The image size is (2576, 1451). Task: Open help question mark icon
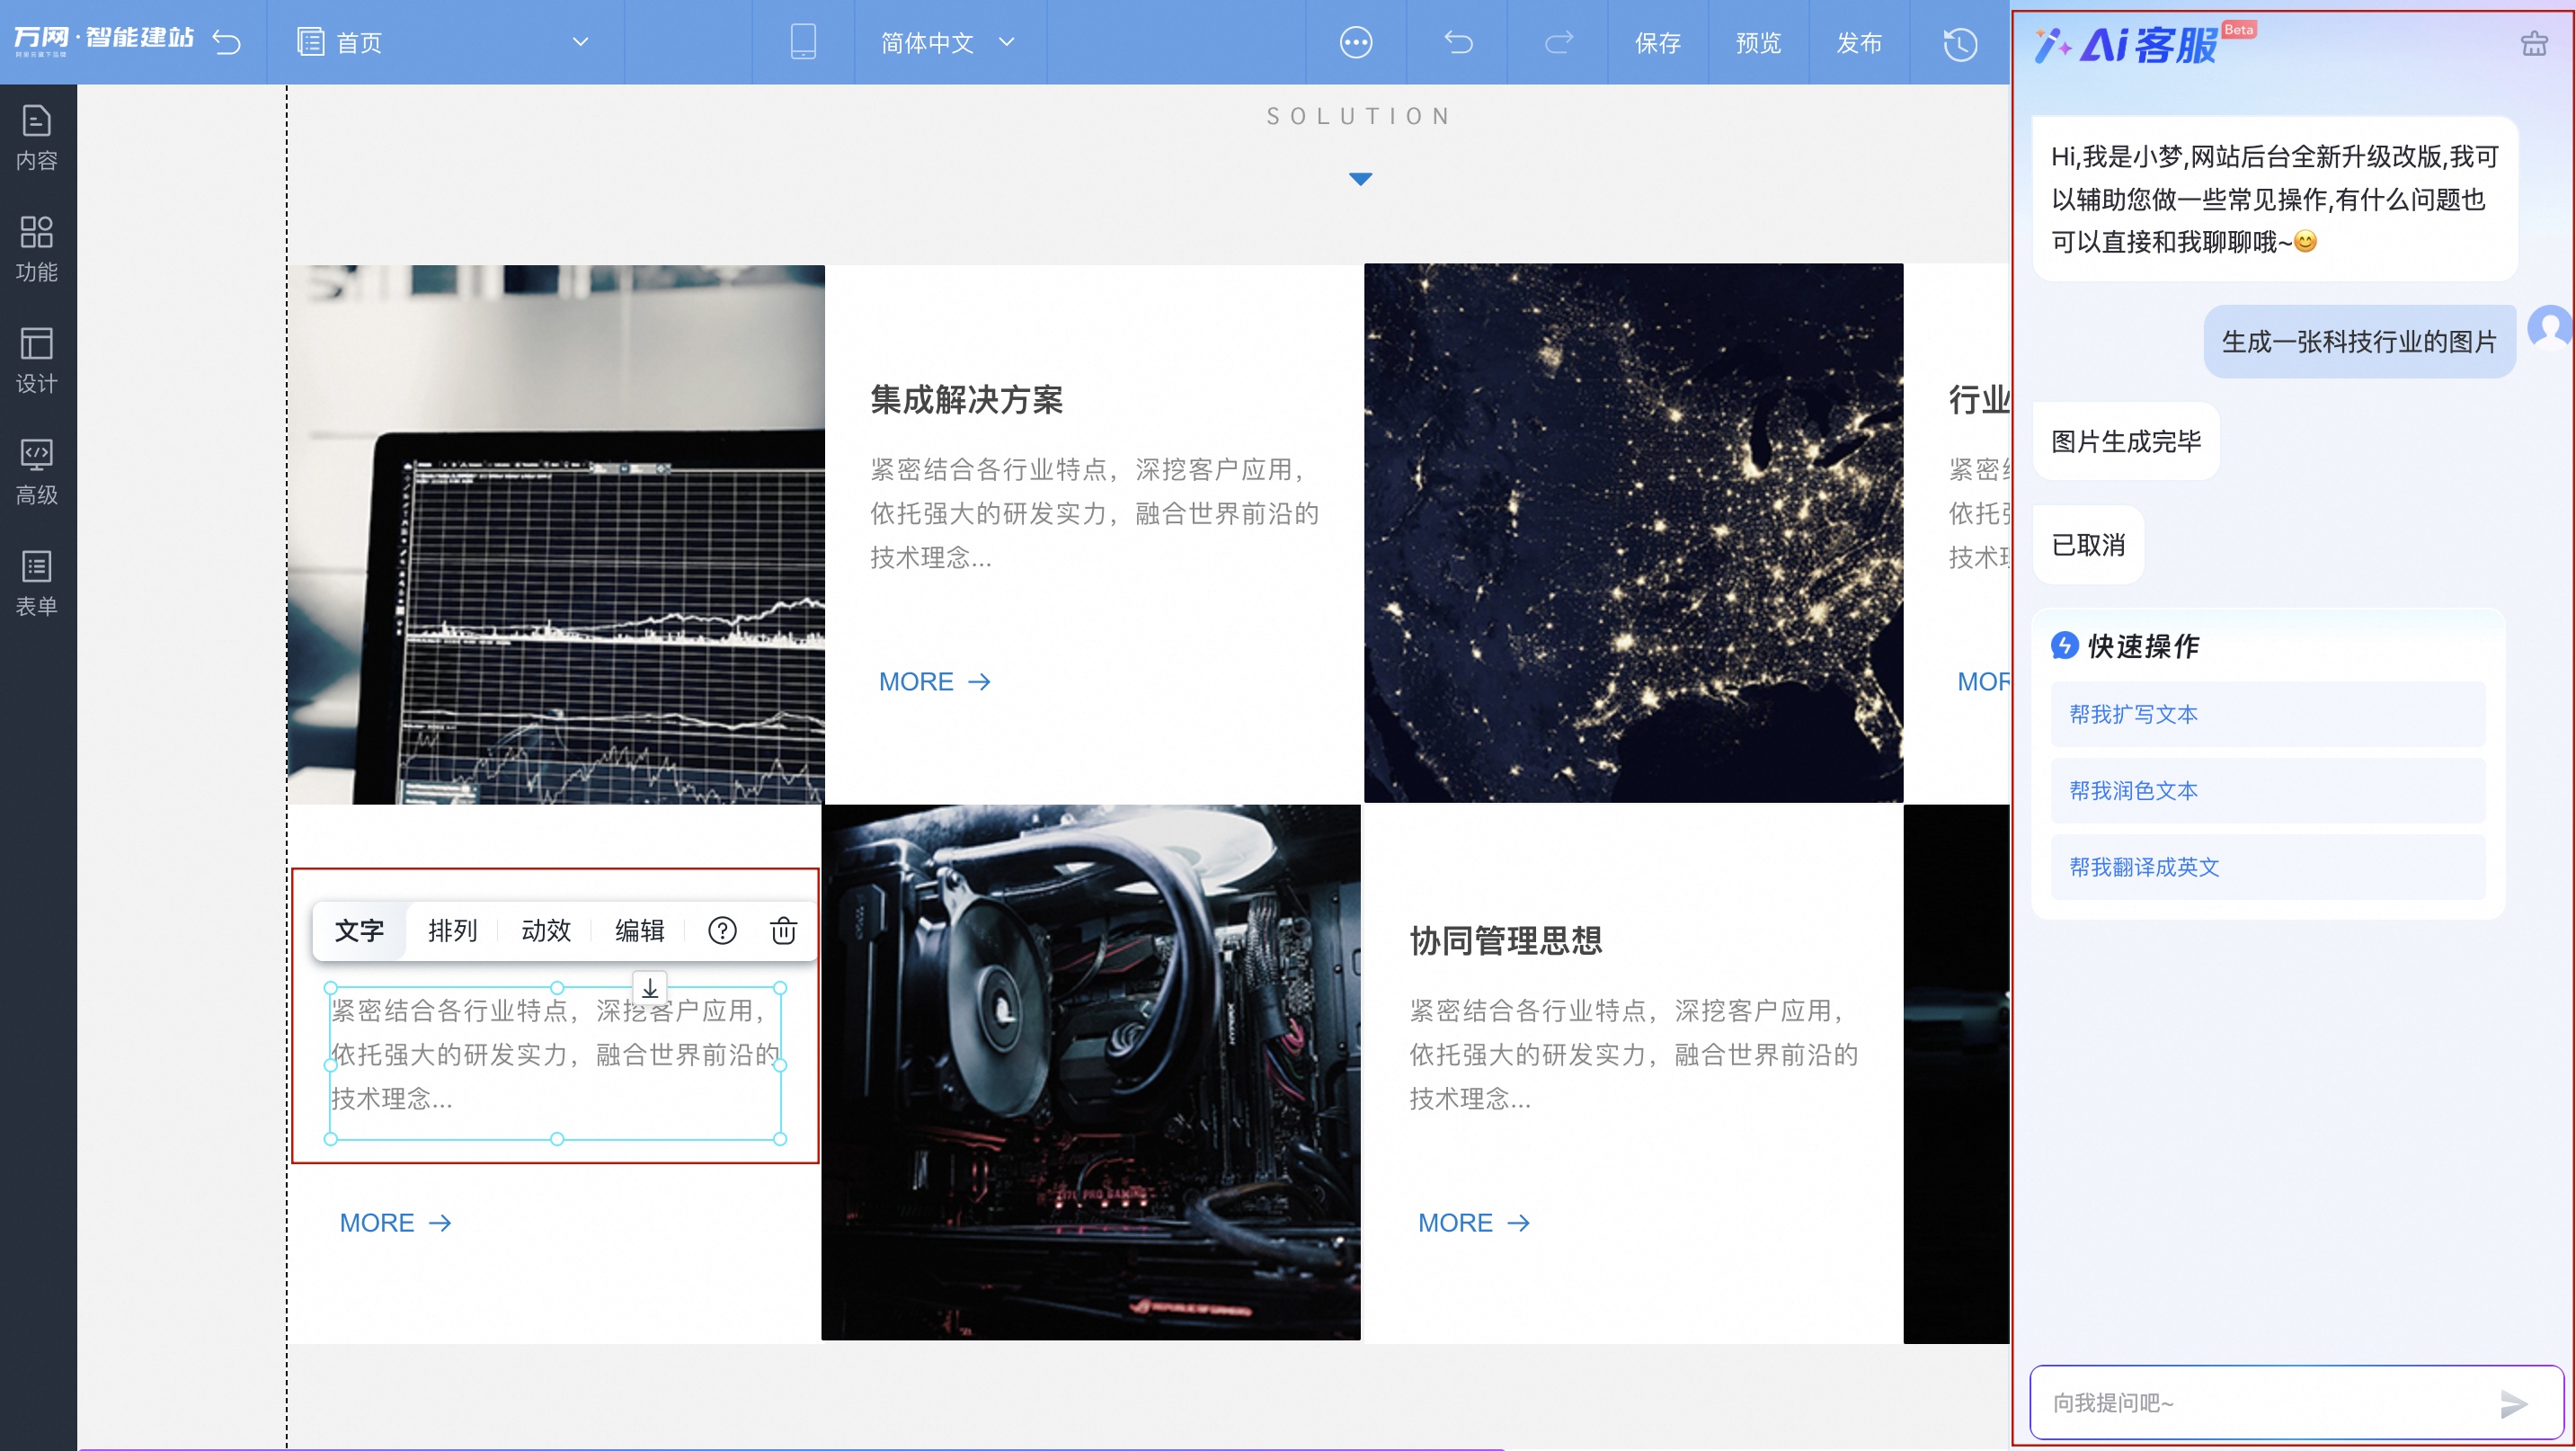pos(722,931)
